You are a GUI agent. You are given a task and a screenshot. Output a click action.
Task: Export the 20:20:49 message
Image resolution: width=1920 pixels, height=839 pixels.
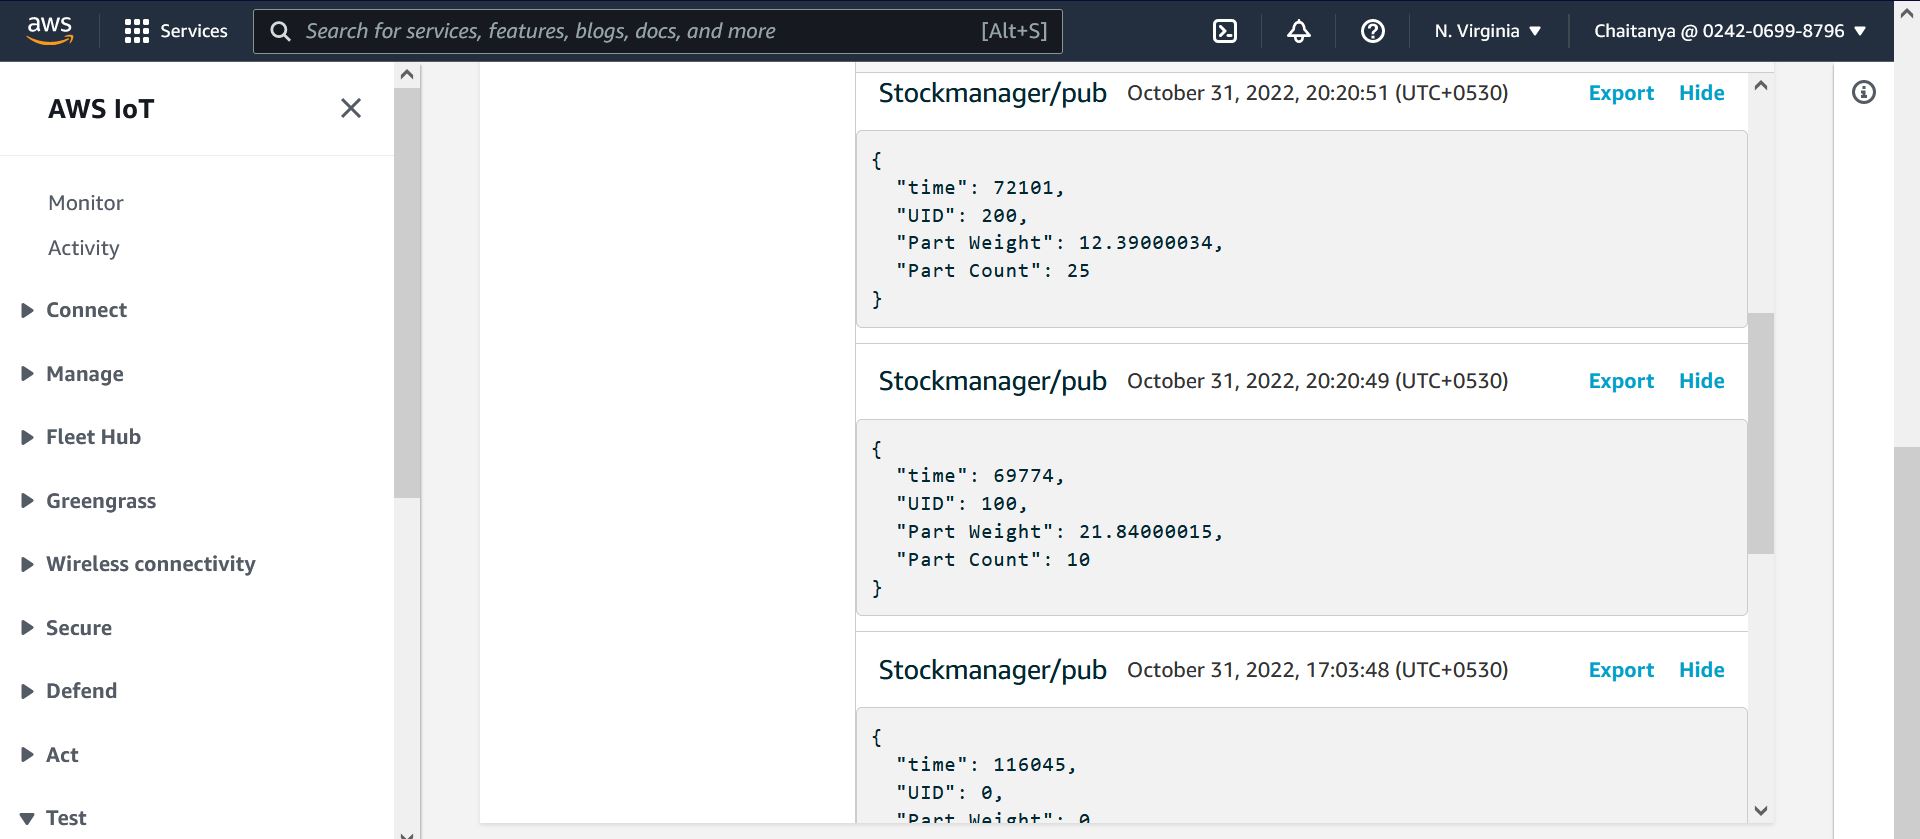[1621, 381]
